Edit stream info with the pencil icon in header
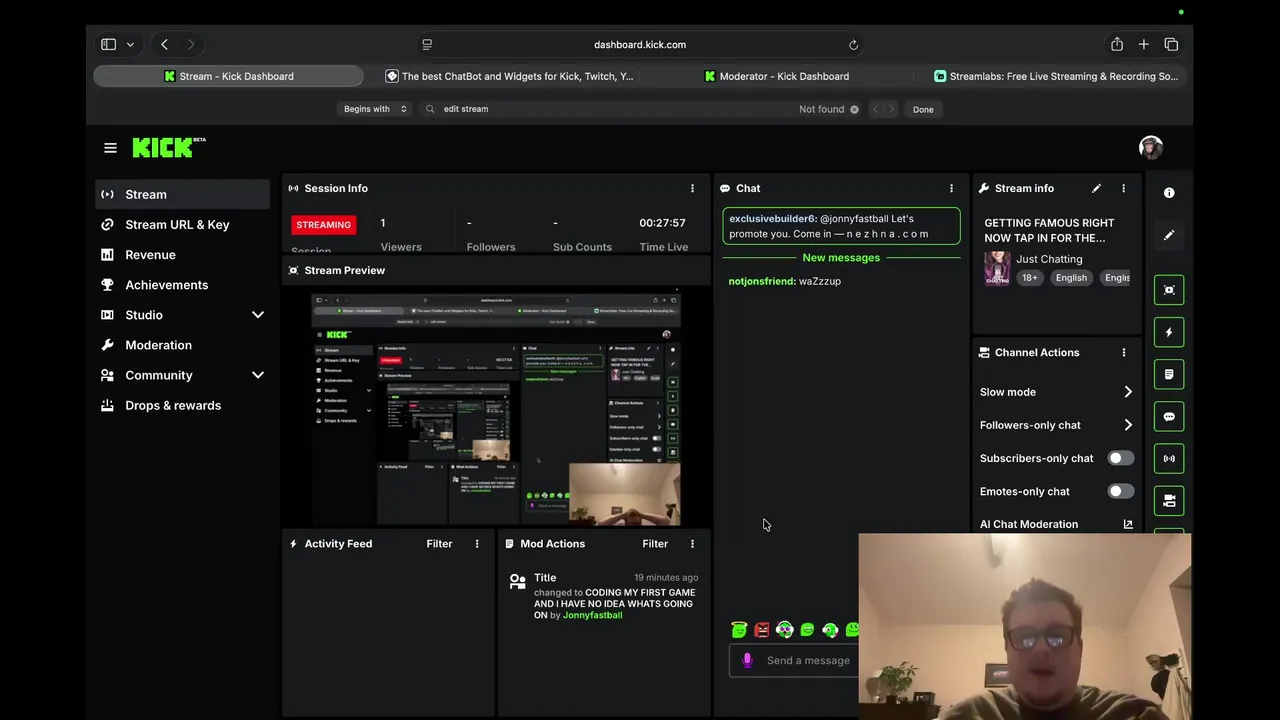Image resolution: width=1280 pixels, height=720 pixels. point(1096,188)
